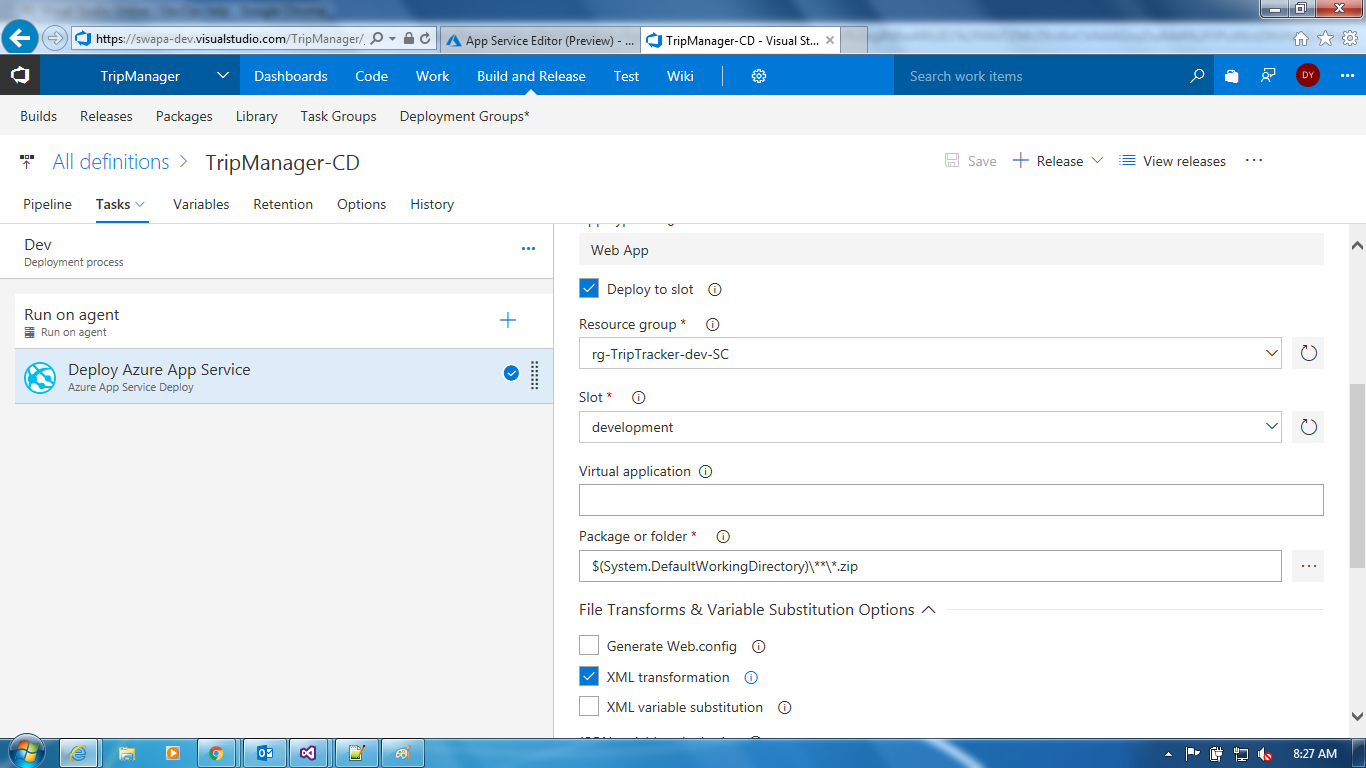Switch to the App Service Editor browser tab

pyautogui.click(x=539, y=40)
